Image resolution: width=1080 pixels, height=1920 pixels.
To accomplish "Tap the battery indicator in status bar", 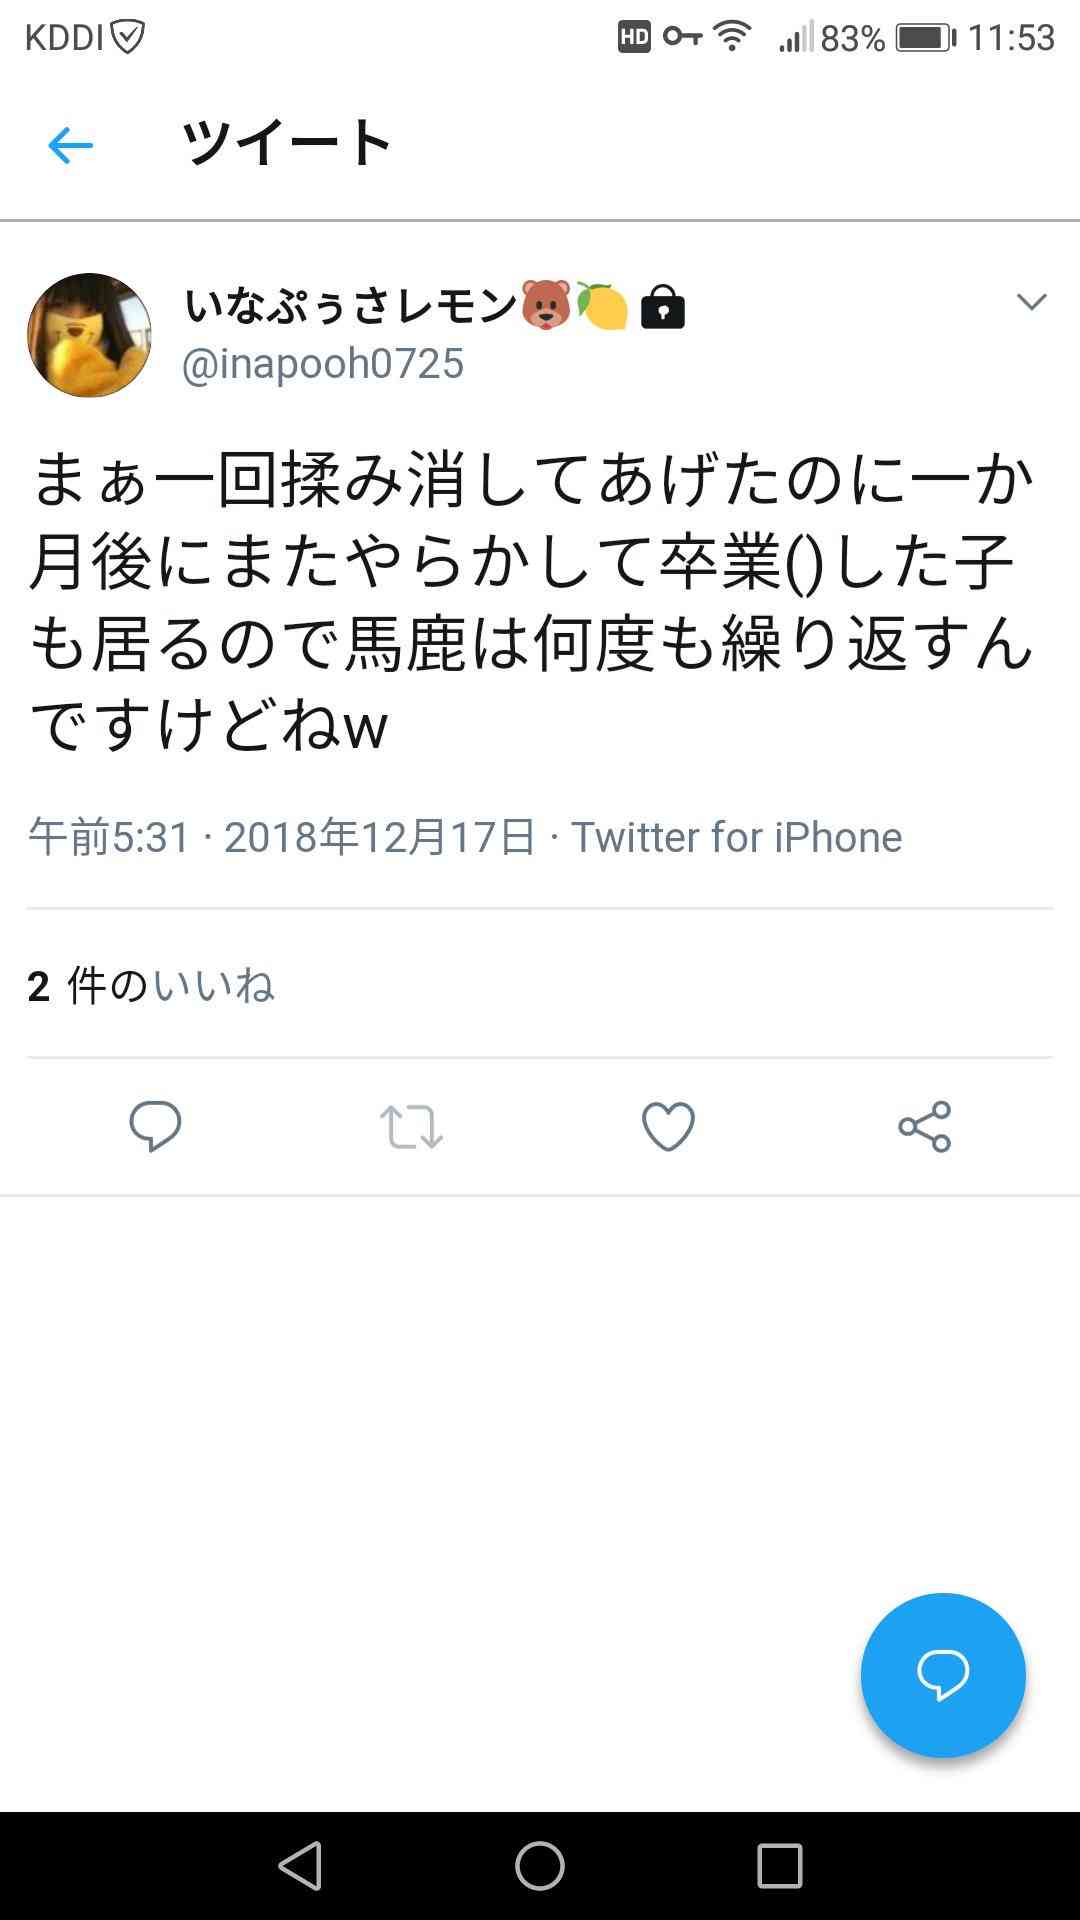I will 926,38.
